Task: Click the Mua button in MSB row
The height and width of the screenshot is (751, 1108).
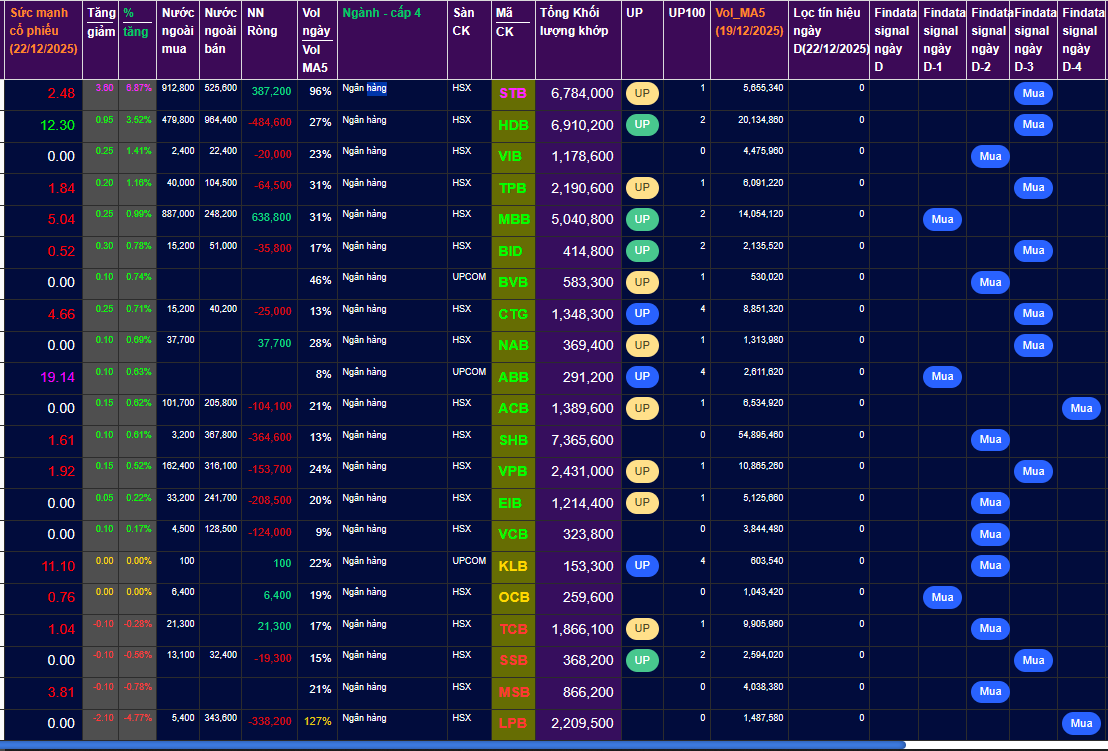Action: click(990, 691)
